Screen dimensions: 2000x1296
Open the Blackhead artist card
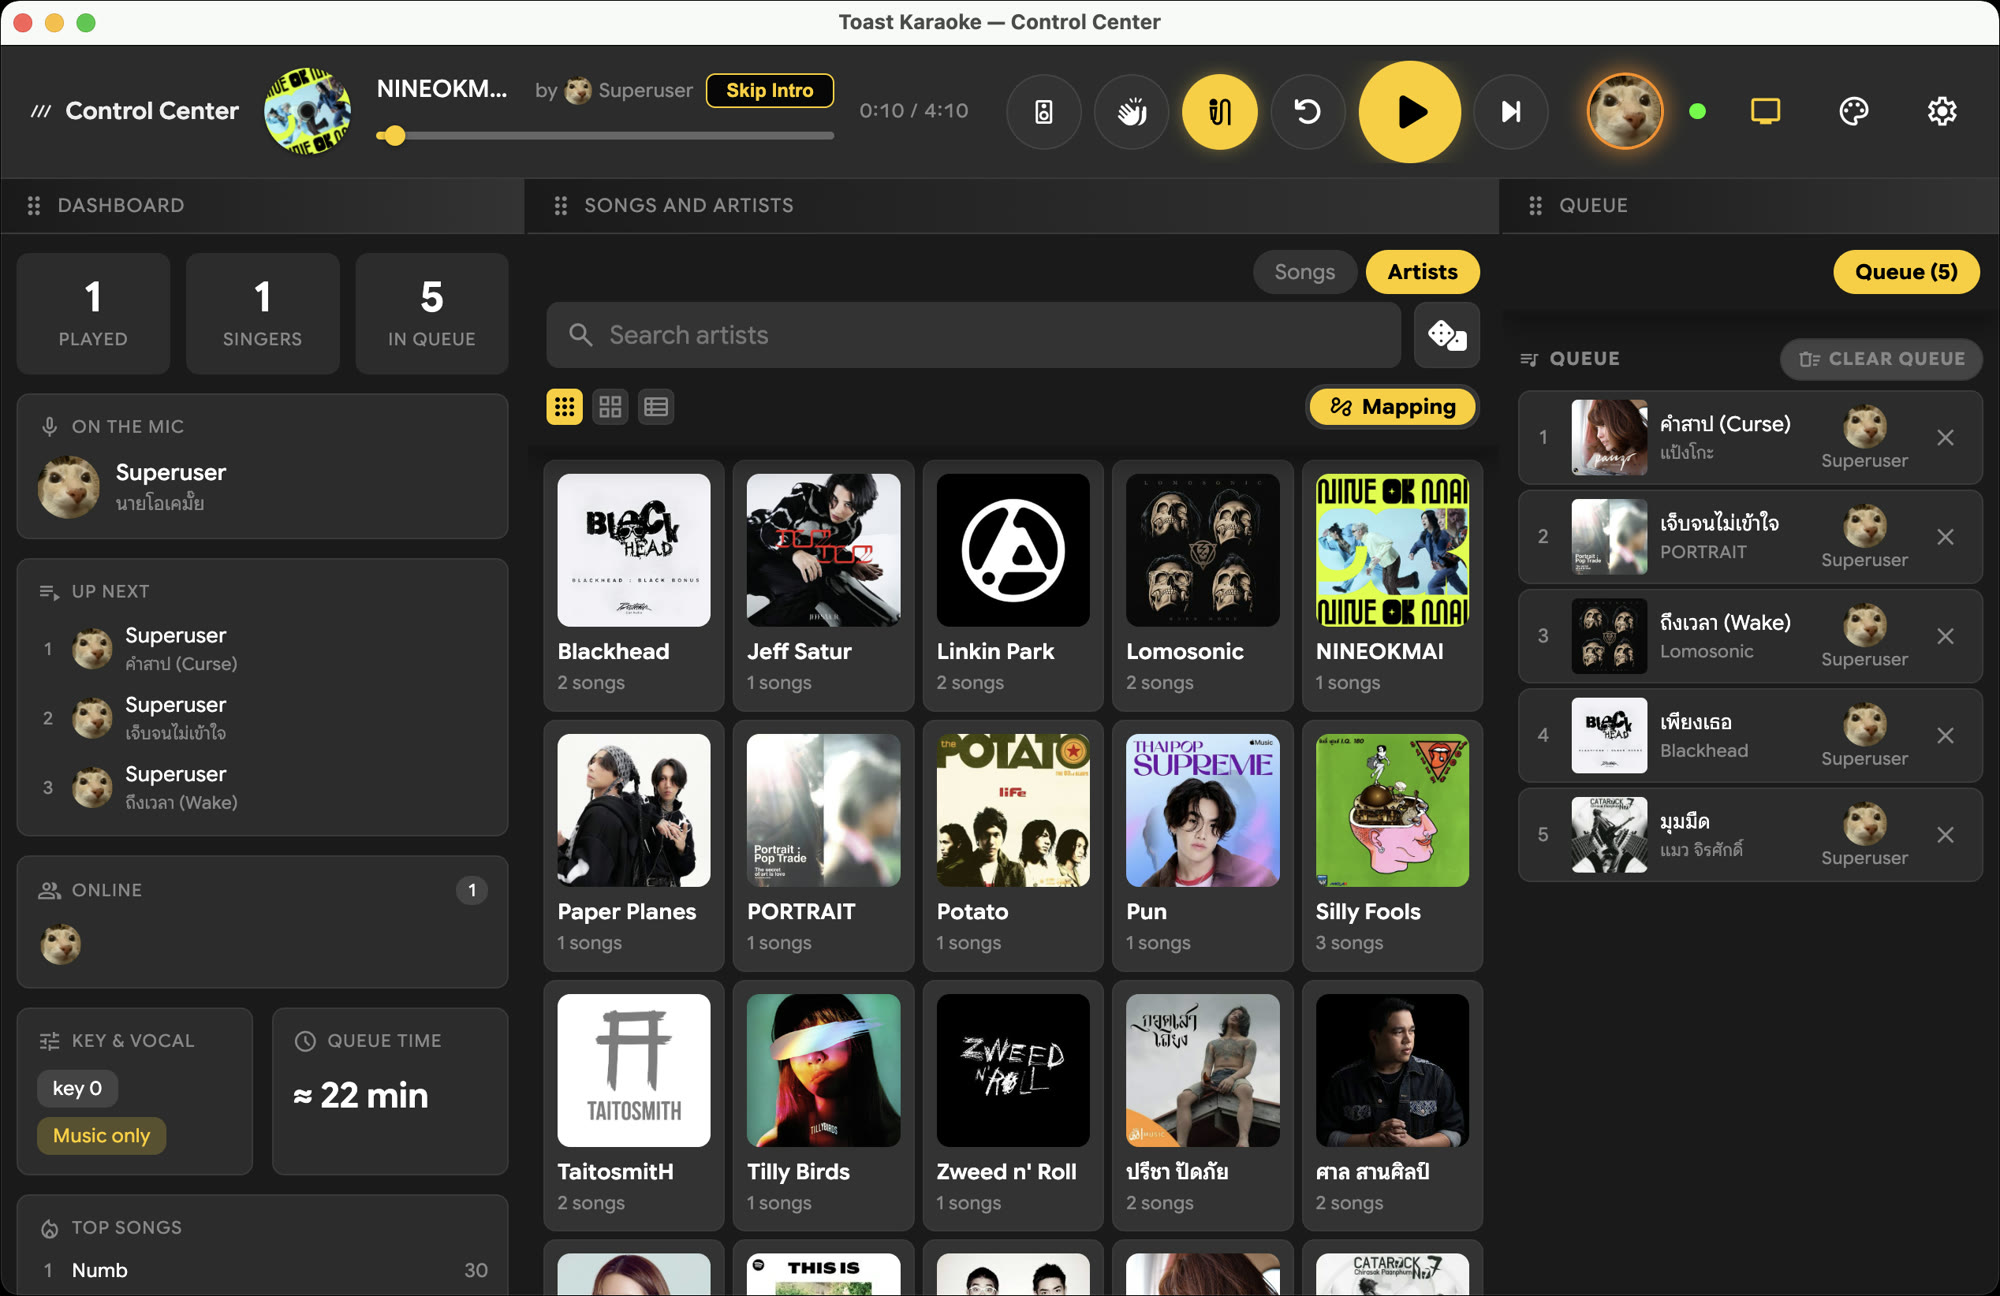pyautogui.click(x=634, y=586)
